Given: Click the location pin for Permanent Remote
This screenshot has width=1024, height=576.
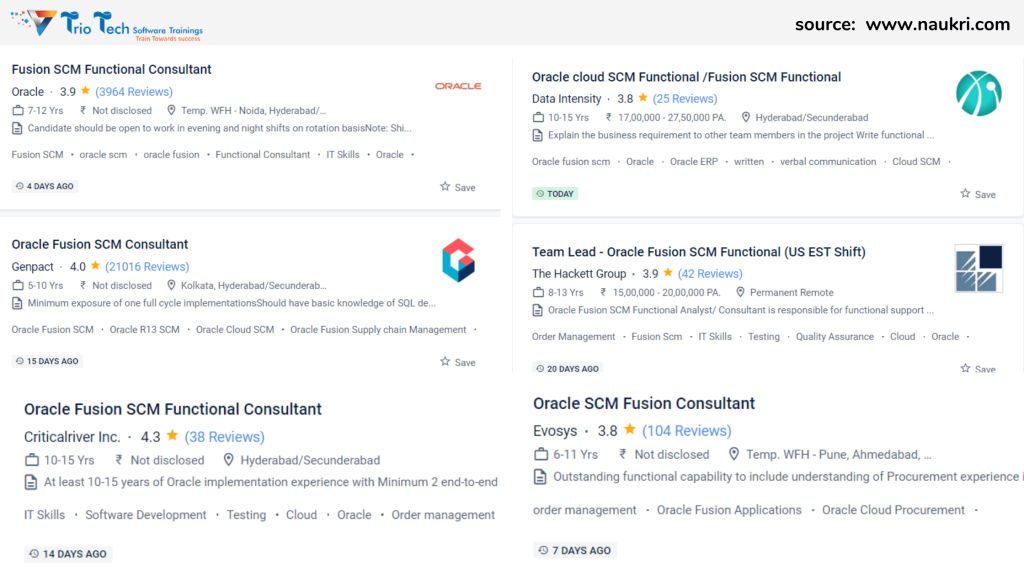Looking at the screenshot, I should click(740, 292).
